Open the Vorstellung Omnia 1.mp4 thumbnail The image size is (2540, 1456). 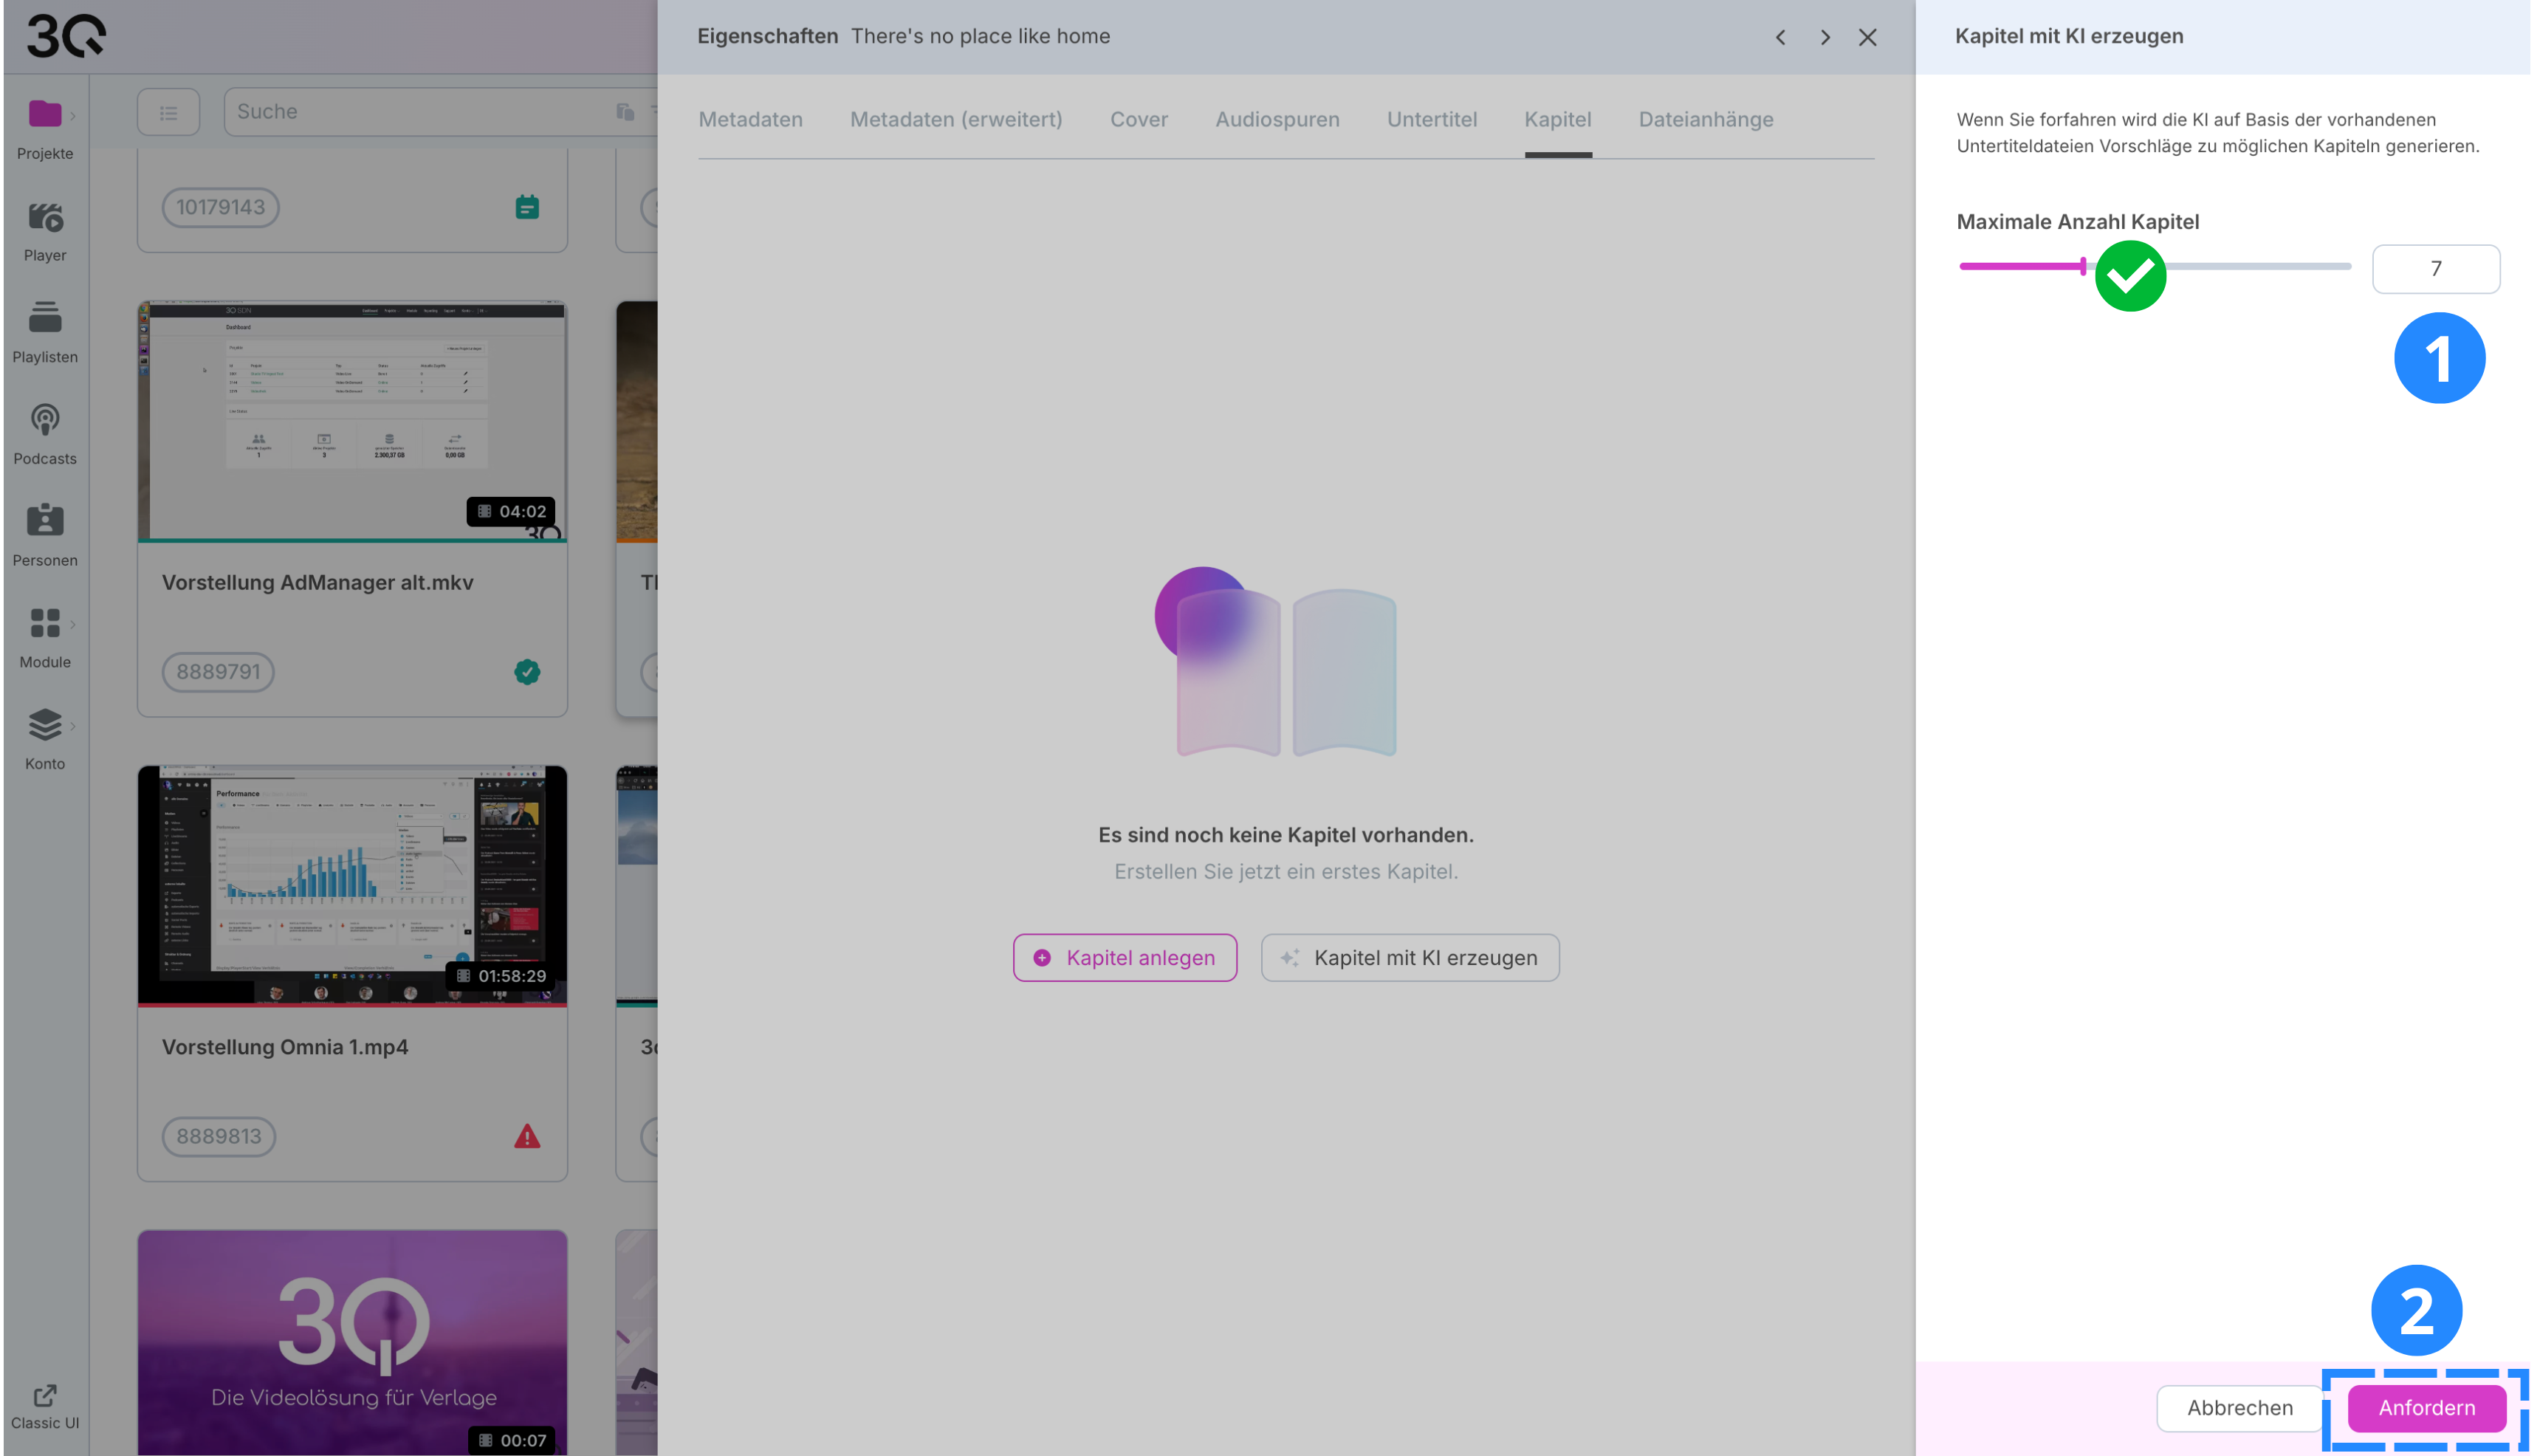point(352,885)
